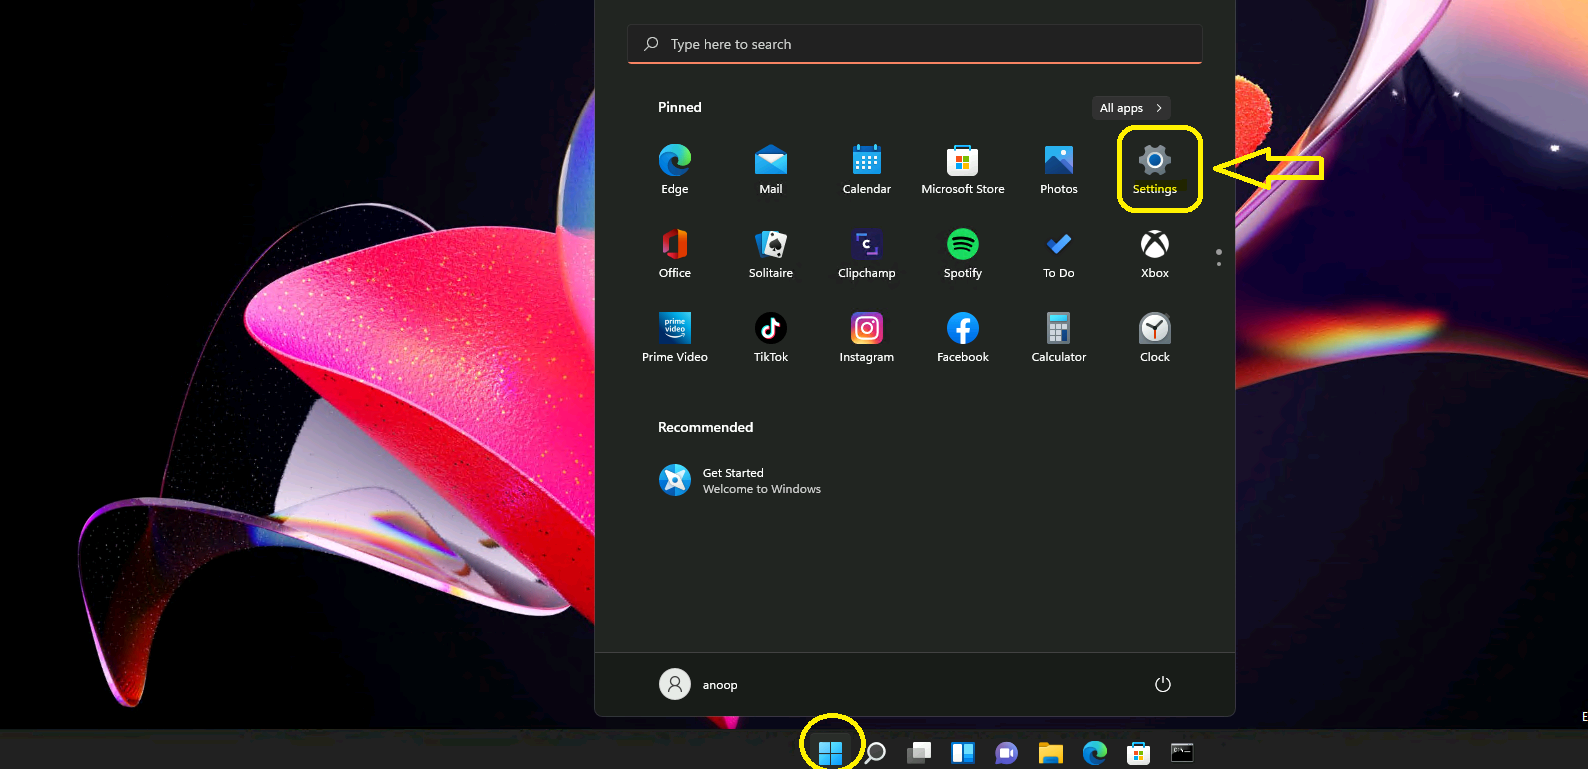Screen dimensions: 1588x769
Task: Launch the Office app
Action: pyautogui.click(x=675, y=254)
